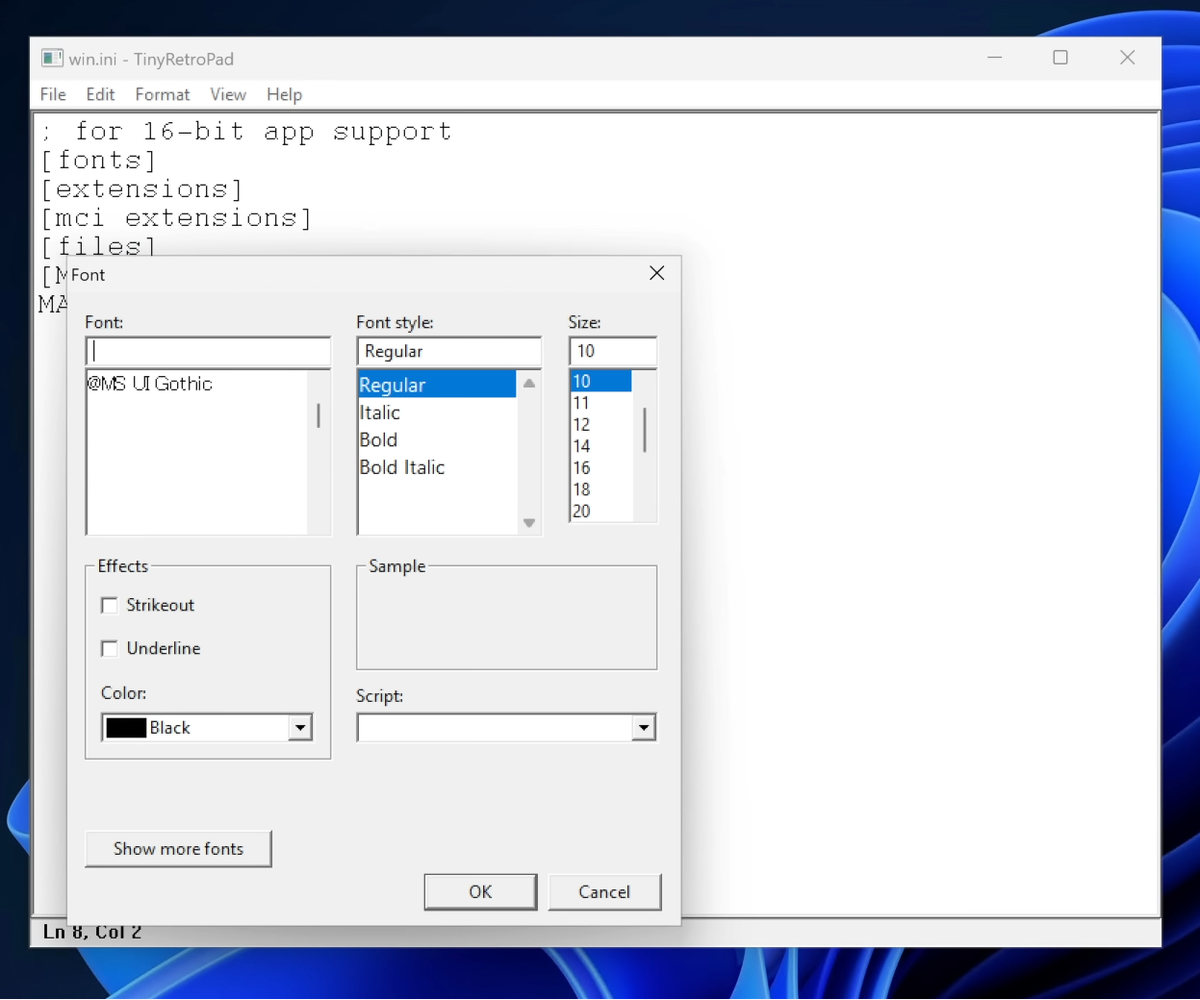
Task: Click the Font style list up arrow
Action: coord(529,383)
